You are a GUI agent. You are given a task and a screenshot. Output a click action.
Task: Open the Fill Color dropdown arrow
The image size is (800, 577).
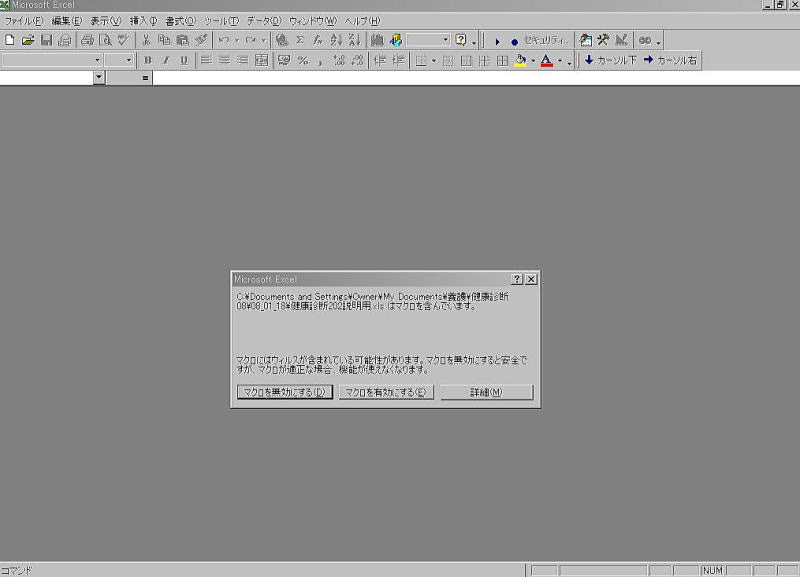pyautogui.click(x=533, y=60)
